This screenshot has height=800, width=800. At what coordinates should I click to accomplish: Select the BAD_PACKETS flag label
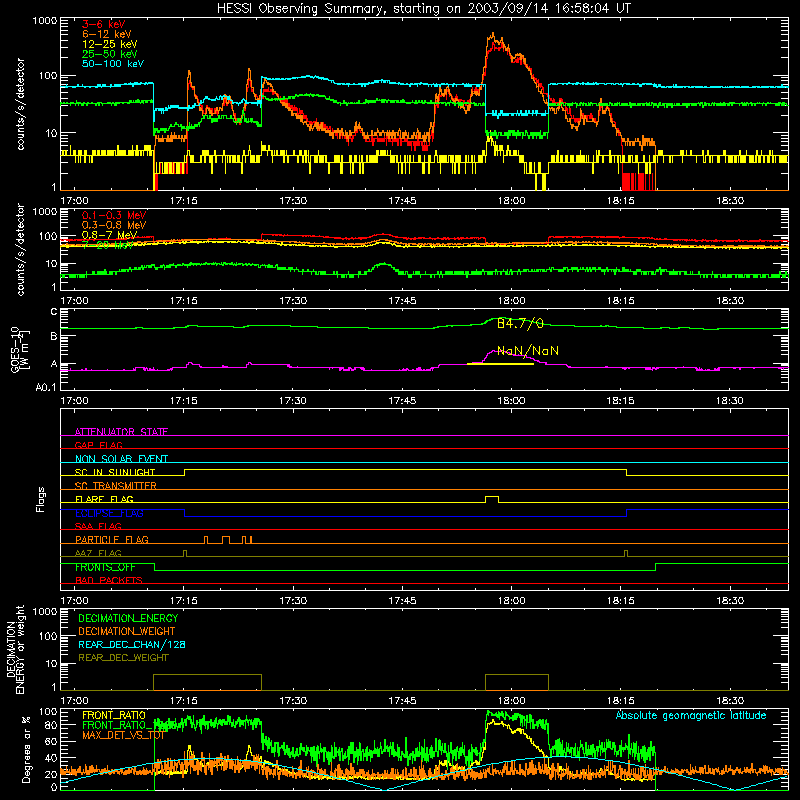[x=109, y=580]
